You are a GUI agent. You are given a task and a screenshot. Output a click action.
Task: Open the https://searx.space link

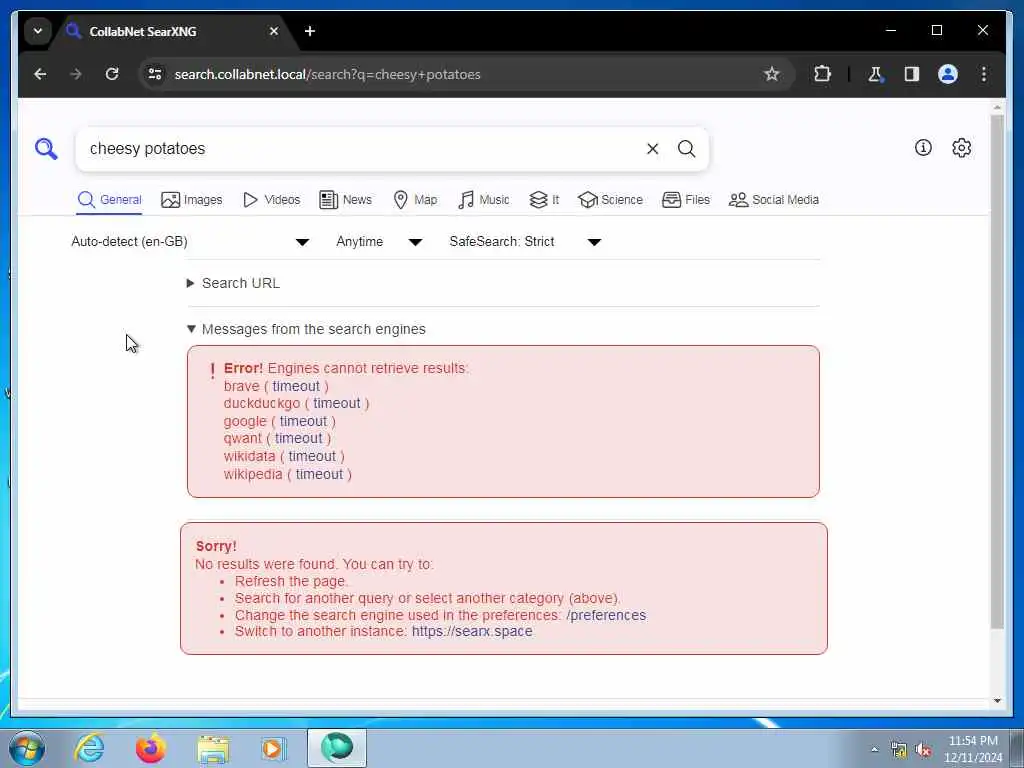(x=472, y=632)
